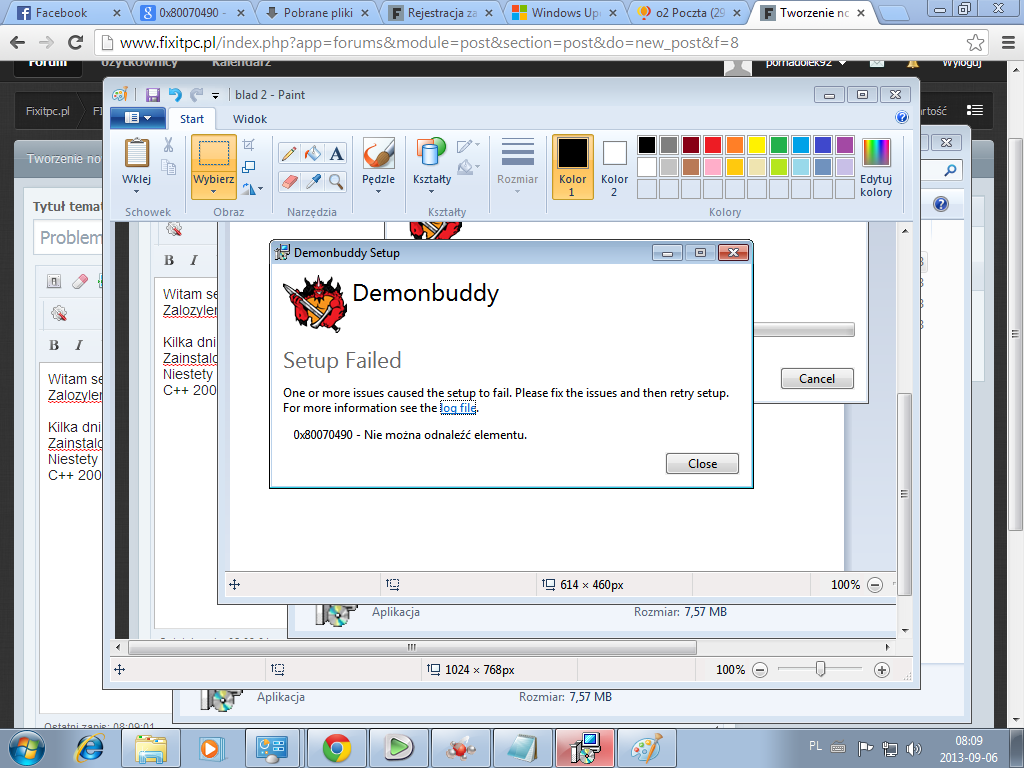This screenshot has width=1024, height=768.
Task: Open the Chrome hamburger menu
Action: [1008, 43]
